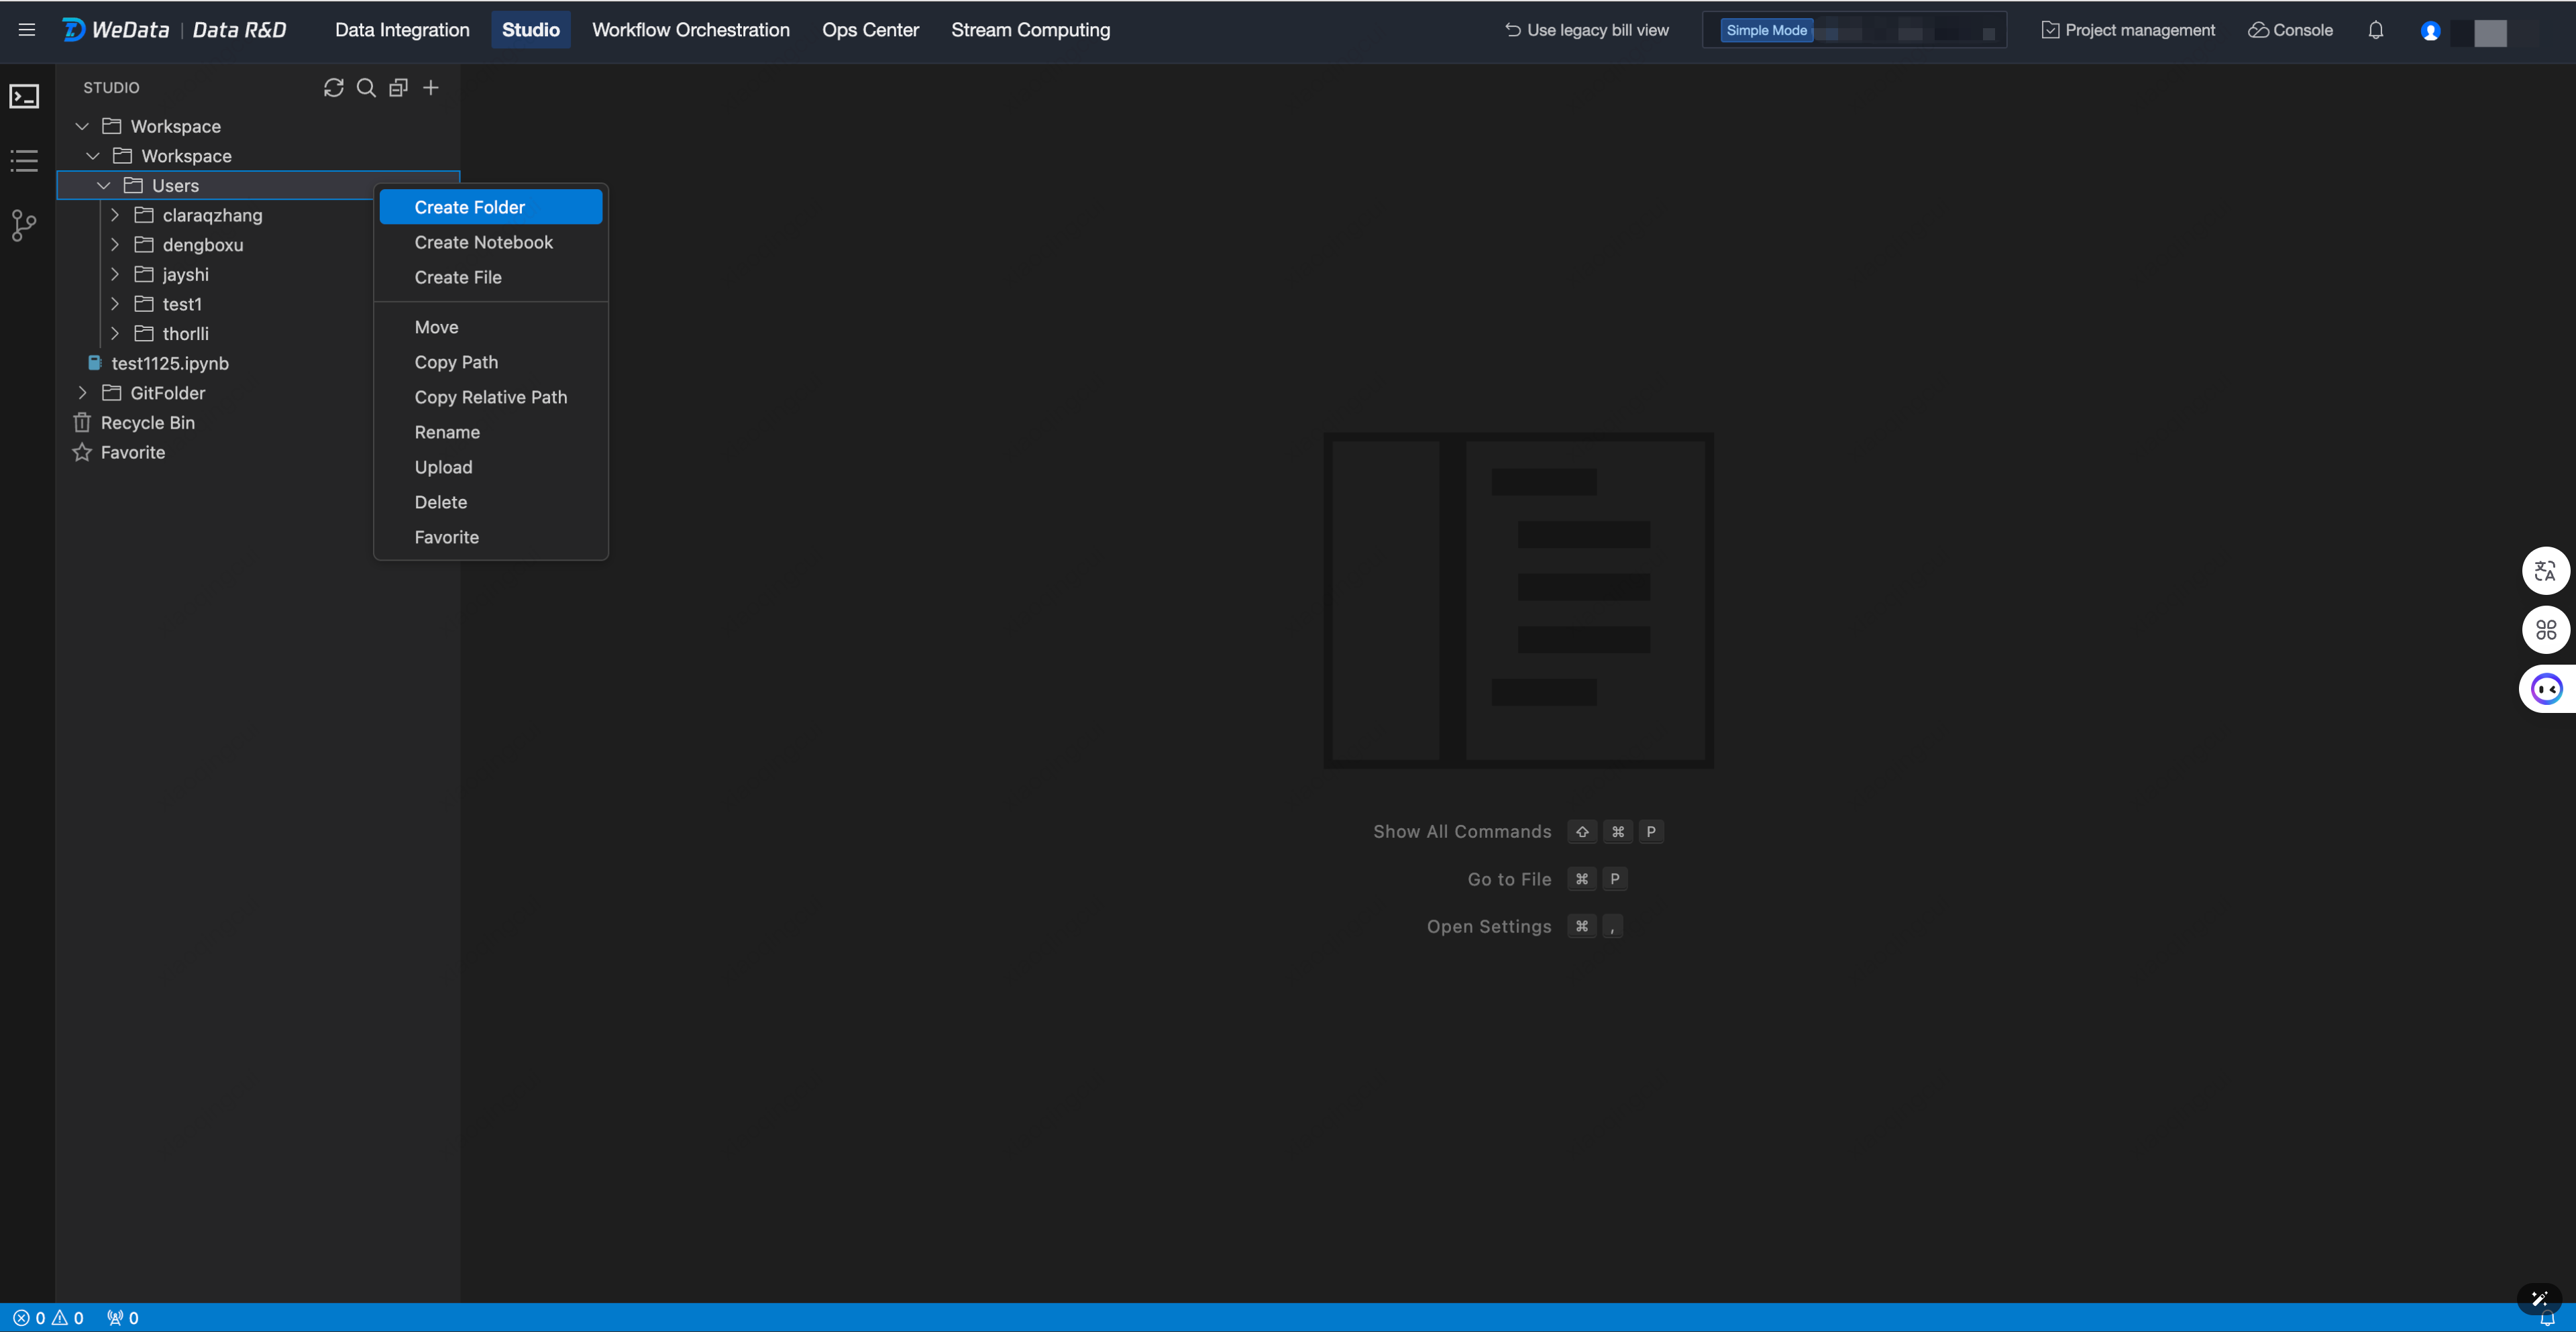
Task: Open the list outline icon in left sidebar
Action: point(24,160)
